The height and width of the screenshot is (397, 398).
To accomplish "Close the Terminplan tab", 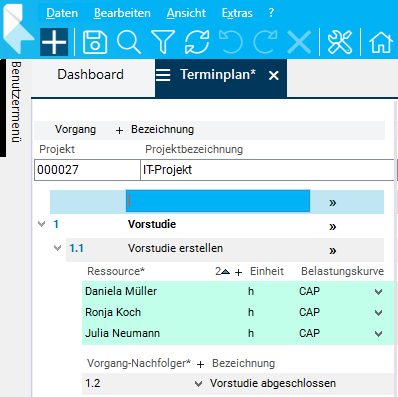I will [274, 76].
